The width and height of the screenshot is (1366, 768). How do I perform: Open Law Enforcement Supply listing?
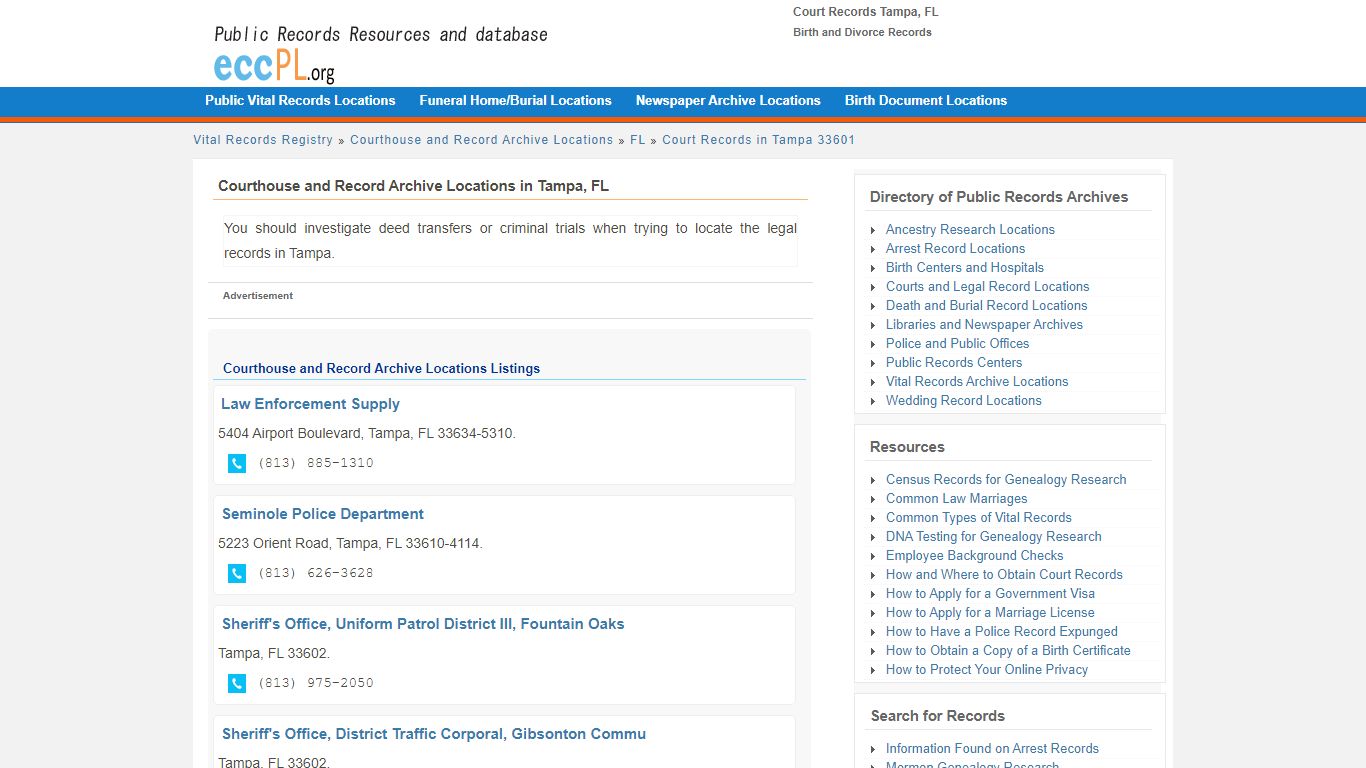pyautogui.click(x=310, y=404)
